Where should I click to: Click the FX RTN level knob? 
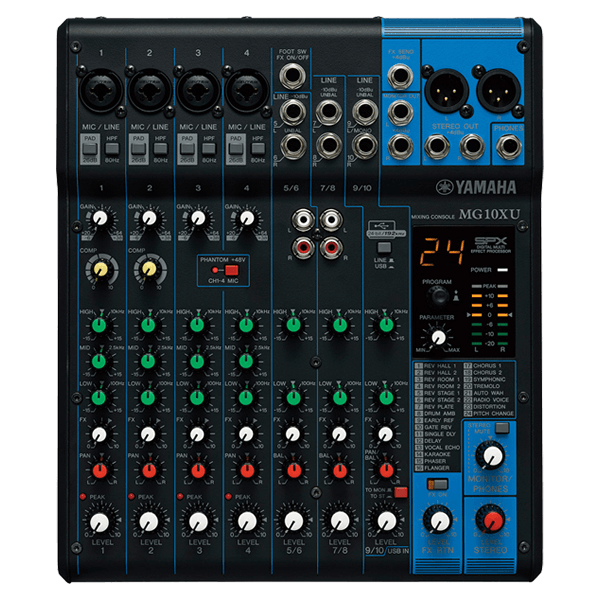pos(436,520)
